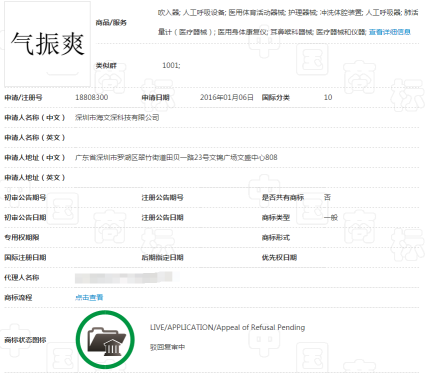This screenshot has width=425, height=373.
Task: Click the international class value 10
Action: tap(328, 97)
